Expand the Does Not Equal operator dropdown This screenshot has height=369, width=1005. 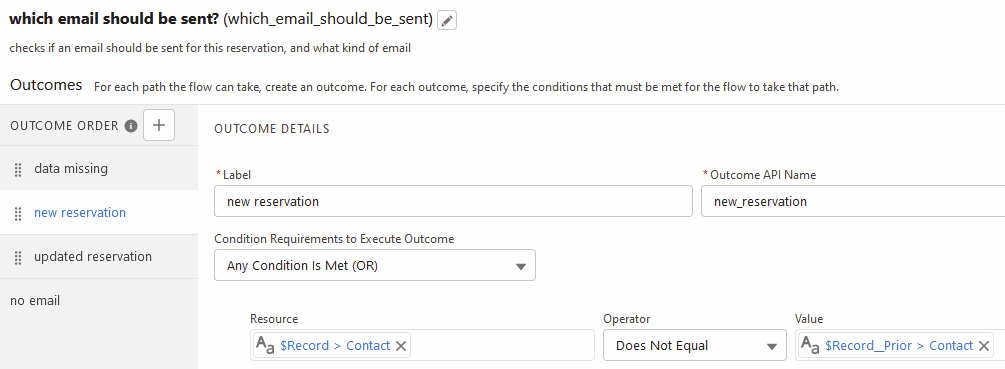coord(695,346)
